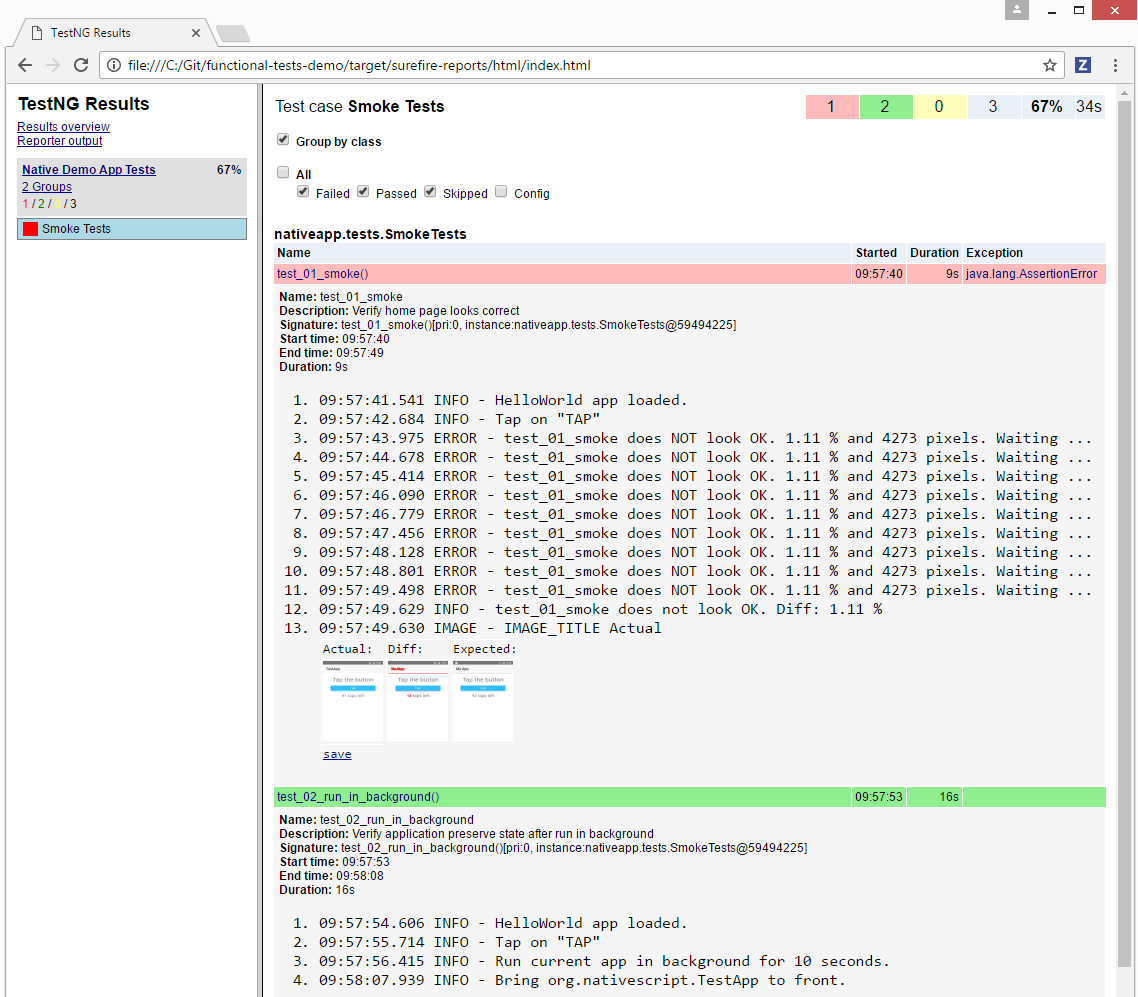
Task: Uncheck the Failed filter checkbox
Action: (303, 192)
